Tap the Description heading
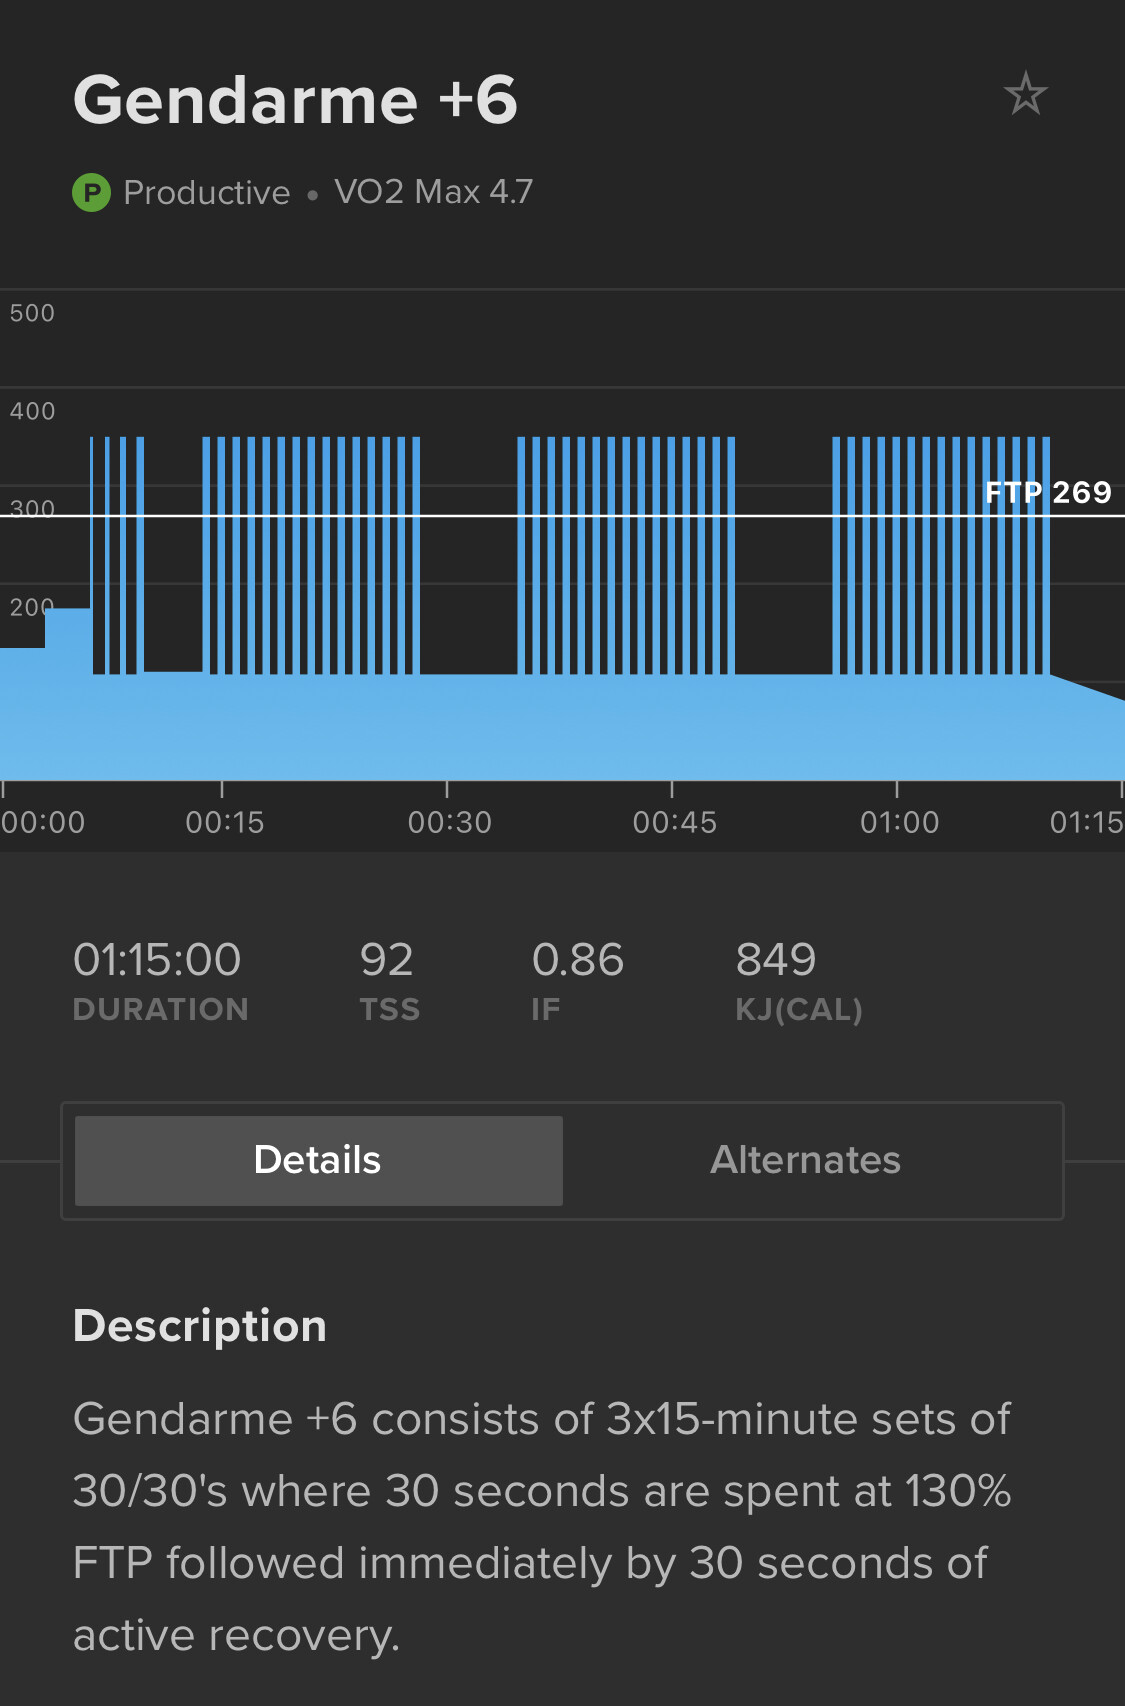This screenshot has width=1125, height=1706. (x=200, y=1326)
